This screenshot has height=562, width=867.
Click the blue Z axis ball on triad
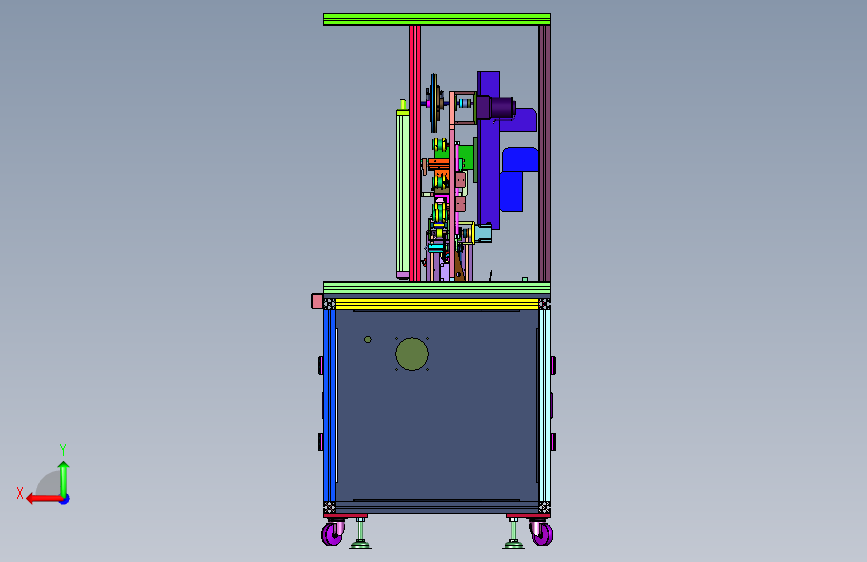click(65, 499)
